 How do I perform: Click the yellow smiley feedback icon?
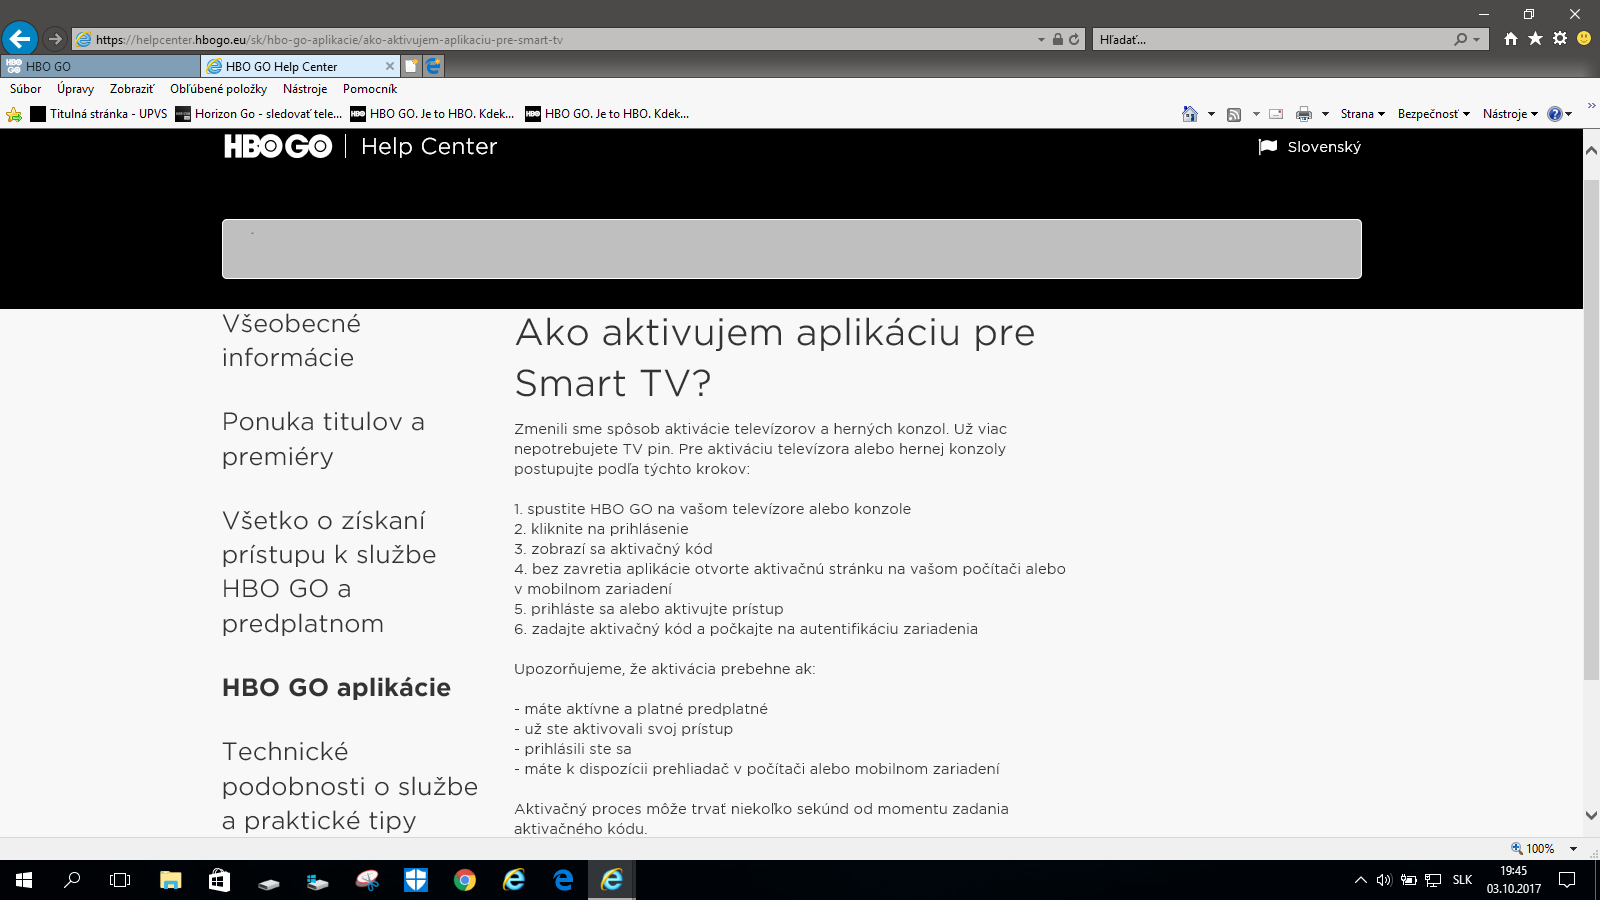click(1584, 39)
